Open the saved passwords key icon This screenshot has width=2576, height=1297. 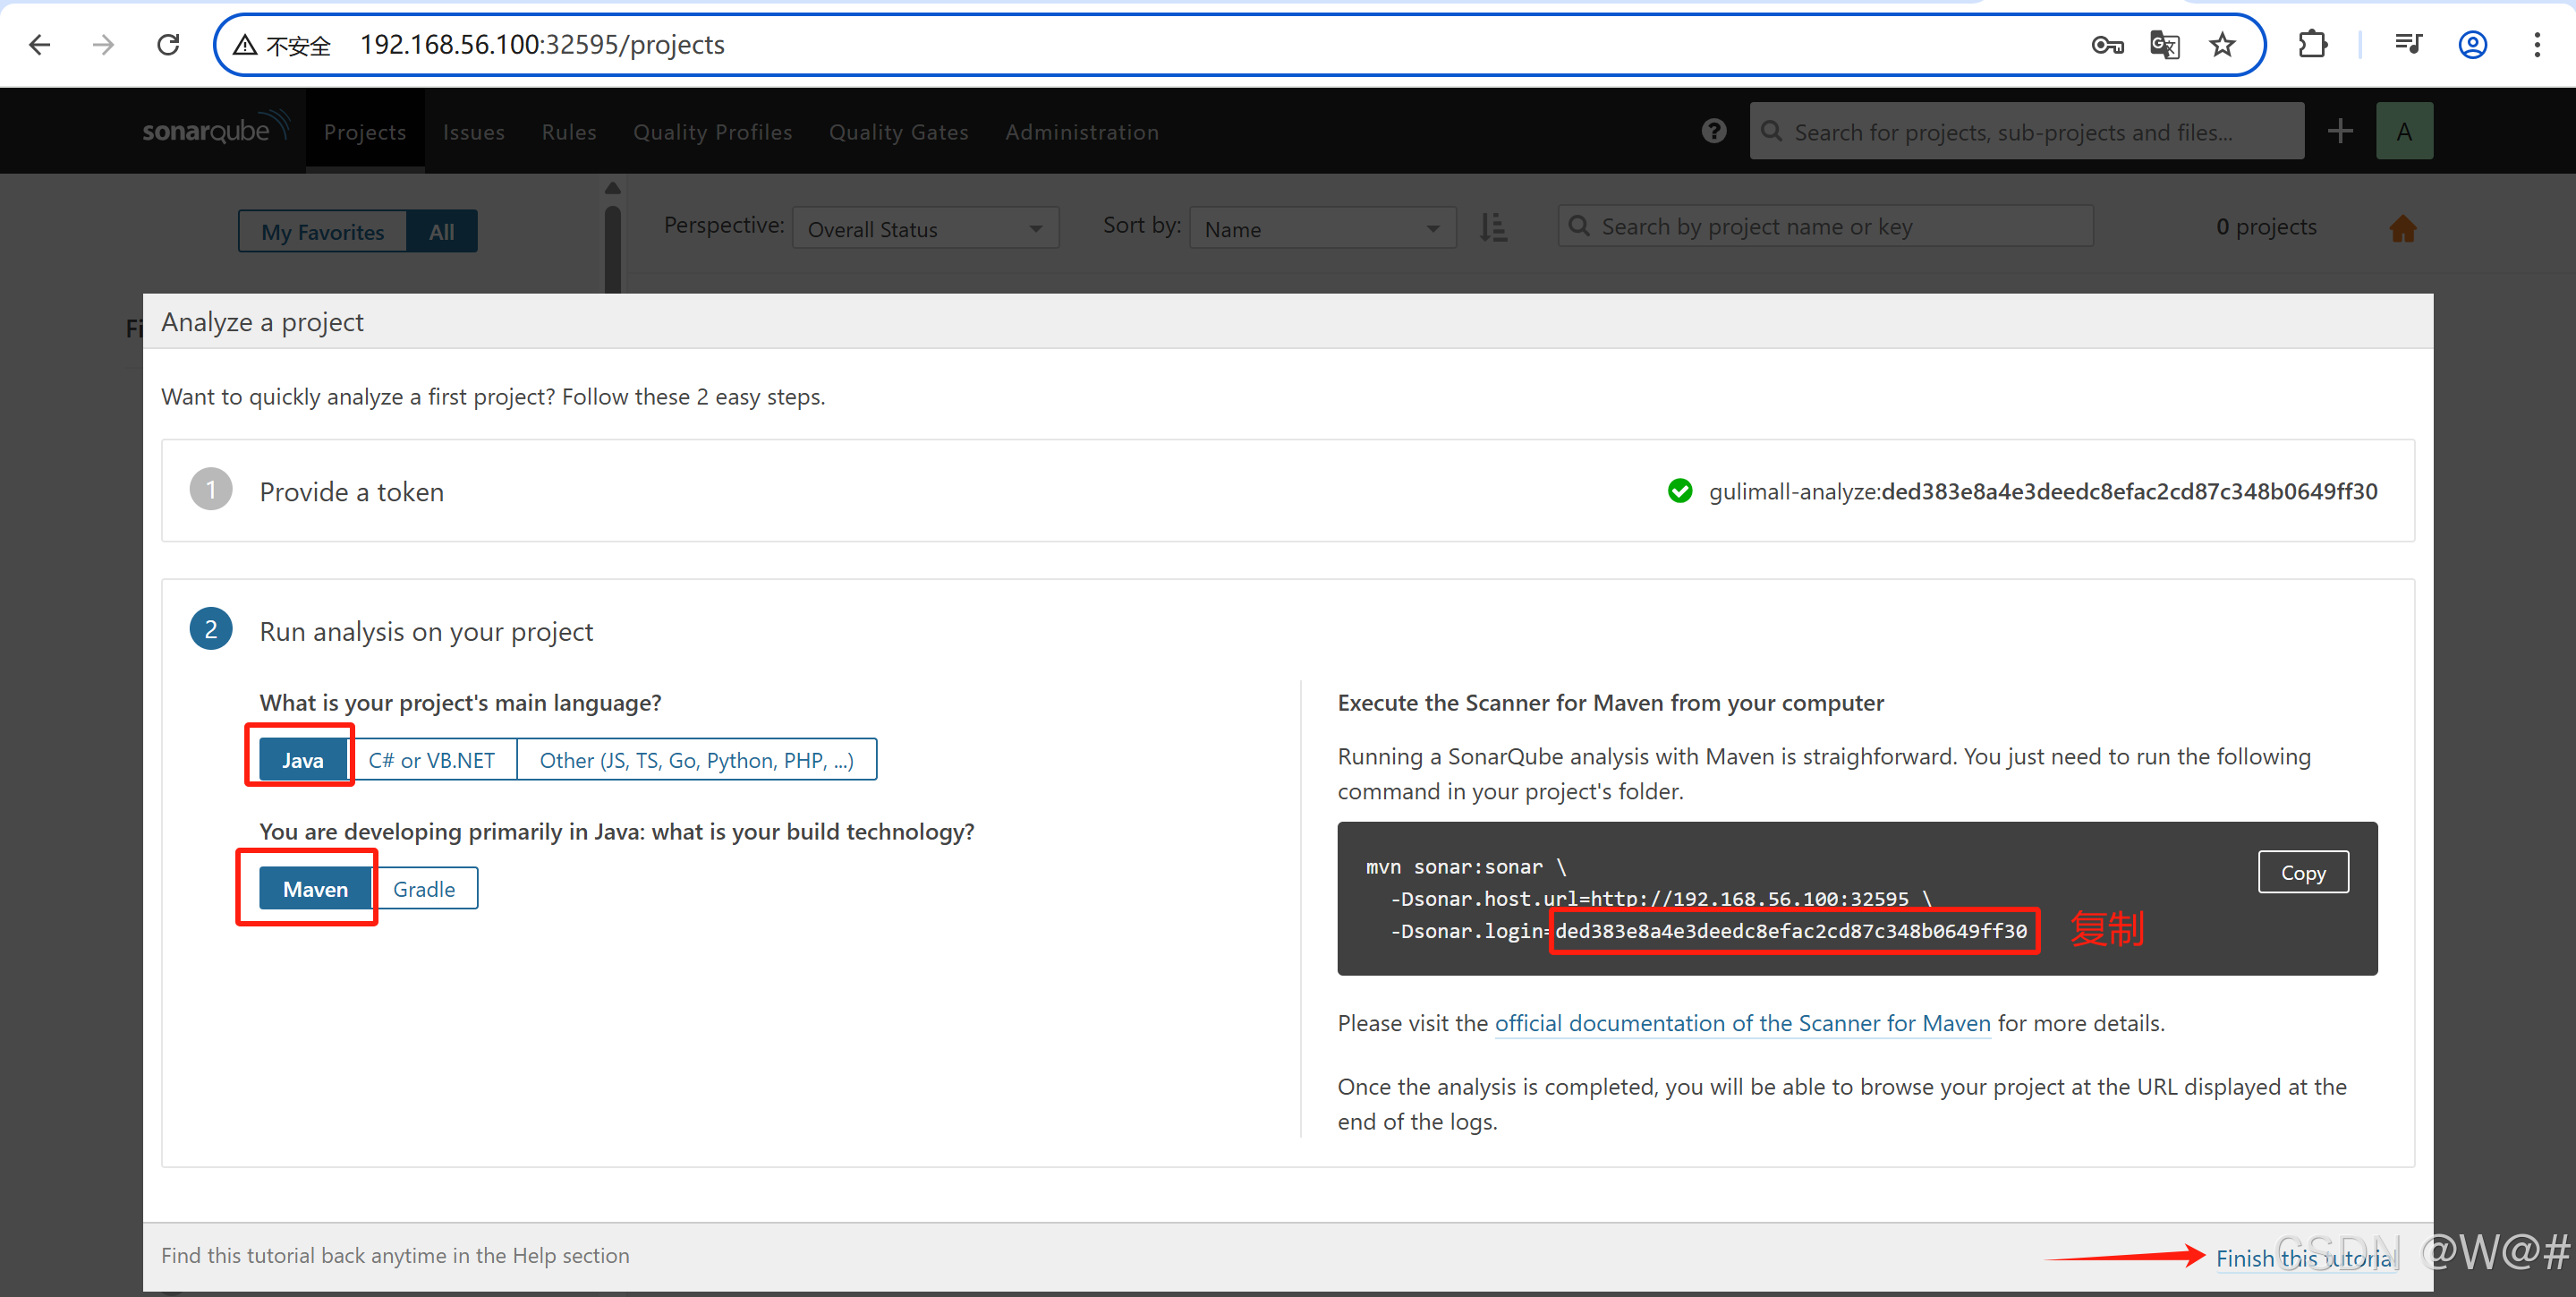pyautogui.click(x=2107, y=45)
